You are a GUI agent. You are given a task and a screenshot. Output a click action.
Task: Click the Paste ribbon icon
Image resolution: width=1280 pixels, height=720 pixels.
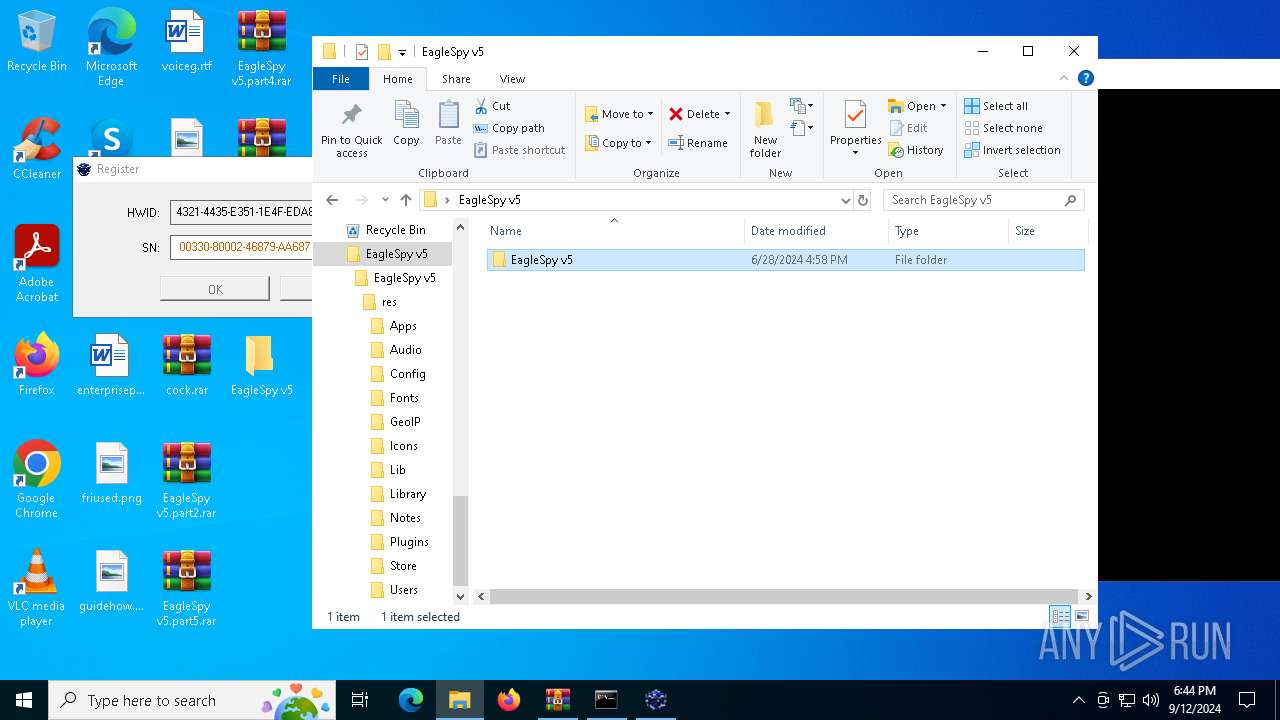coord(448,123)
